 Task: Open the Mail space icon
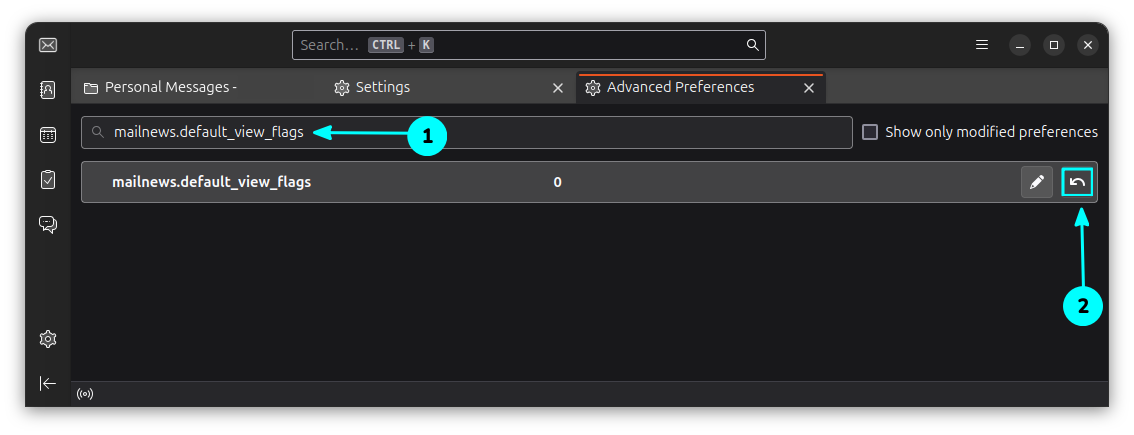pos(47,45)
